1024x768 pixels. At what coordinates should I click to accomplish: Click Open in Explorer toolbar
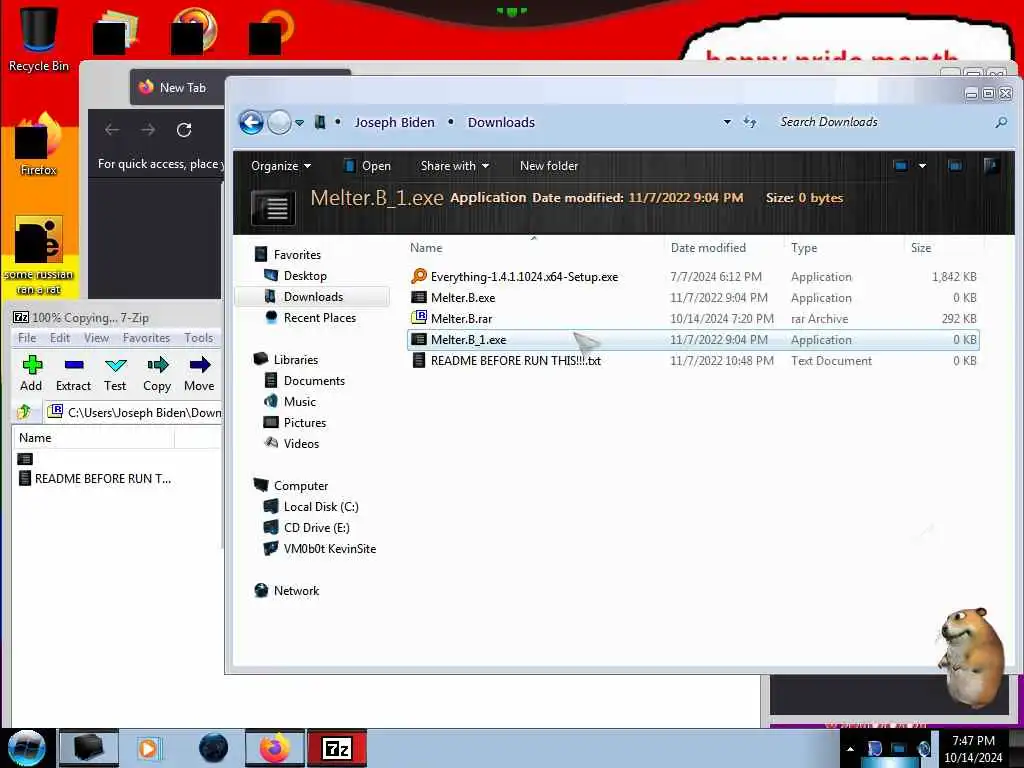pyautogui.click(x=367, y=166)
